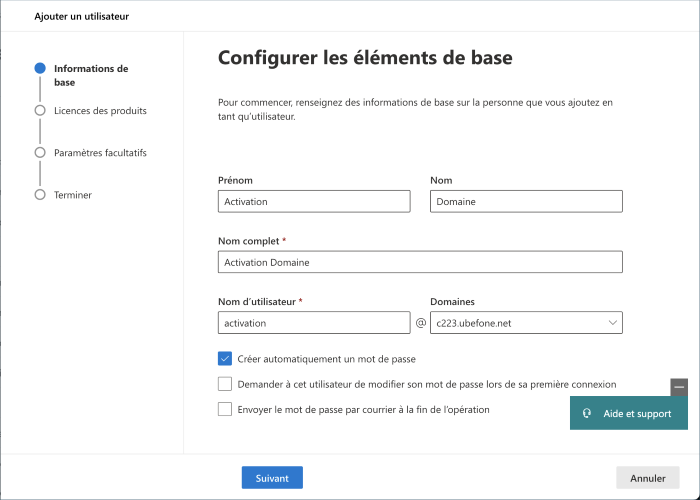The image size is (700, 500).
Task: Click the Annuler button
Action: 648,478
